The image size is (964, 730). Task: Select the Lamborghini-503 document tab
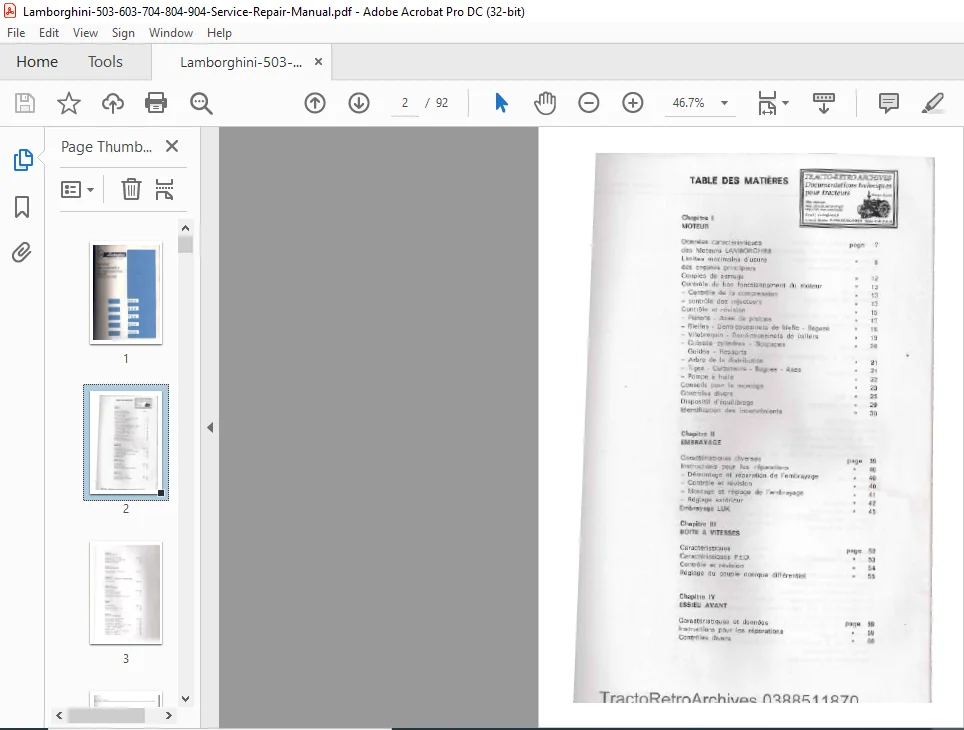pyautogui.click(x=241, y=62)
